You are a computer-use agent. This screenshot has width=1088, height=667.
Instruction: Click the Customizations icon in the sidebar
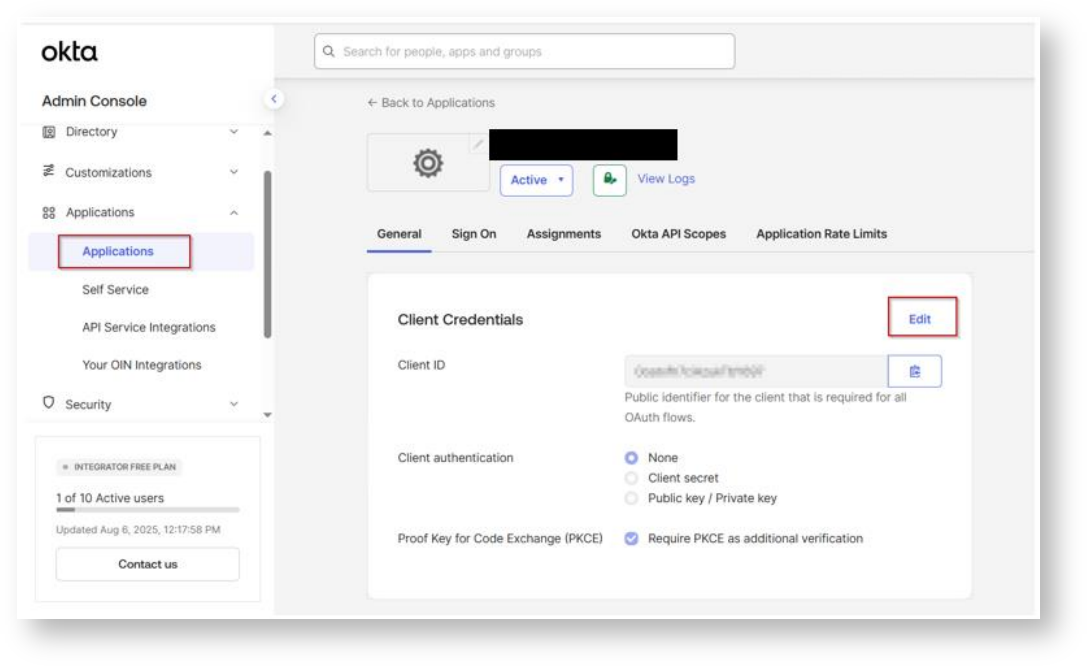[x=49, y=171]
